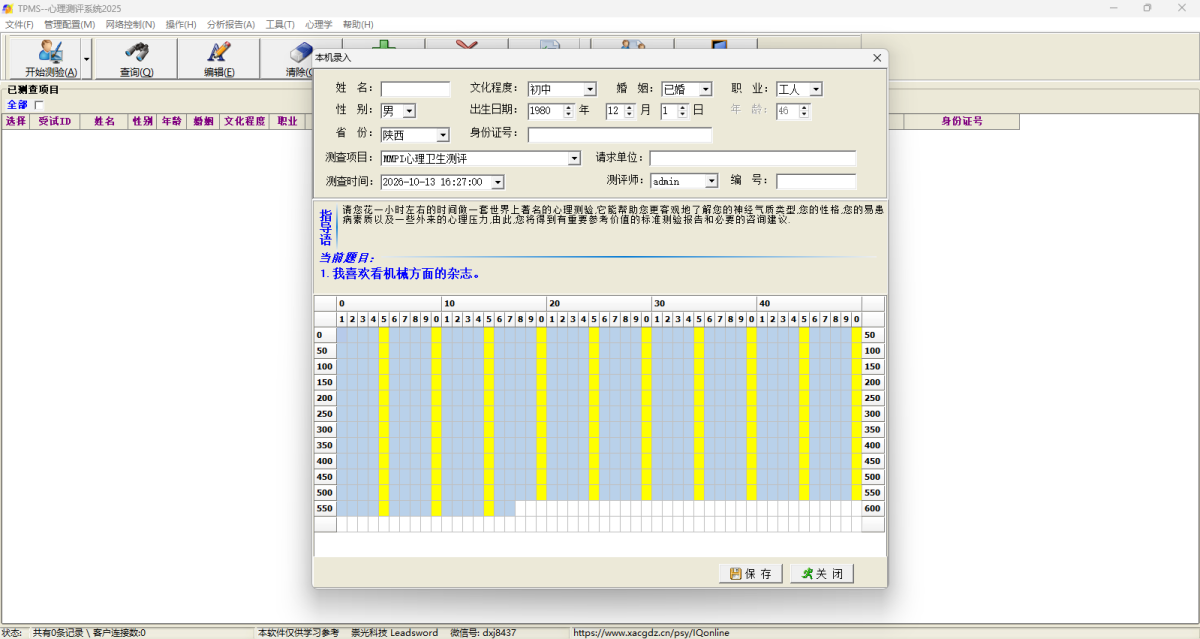Expand the 职业 occupation dropdown
The height and width of the screenshot is (639, 1200).
click(816, 89)
